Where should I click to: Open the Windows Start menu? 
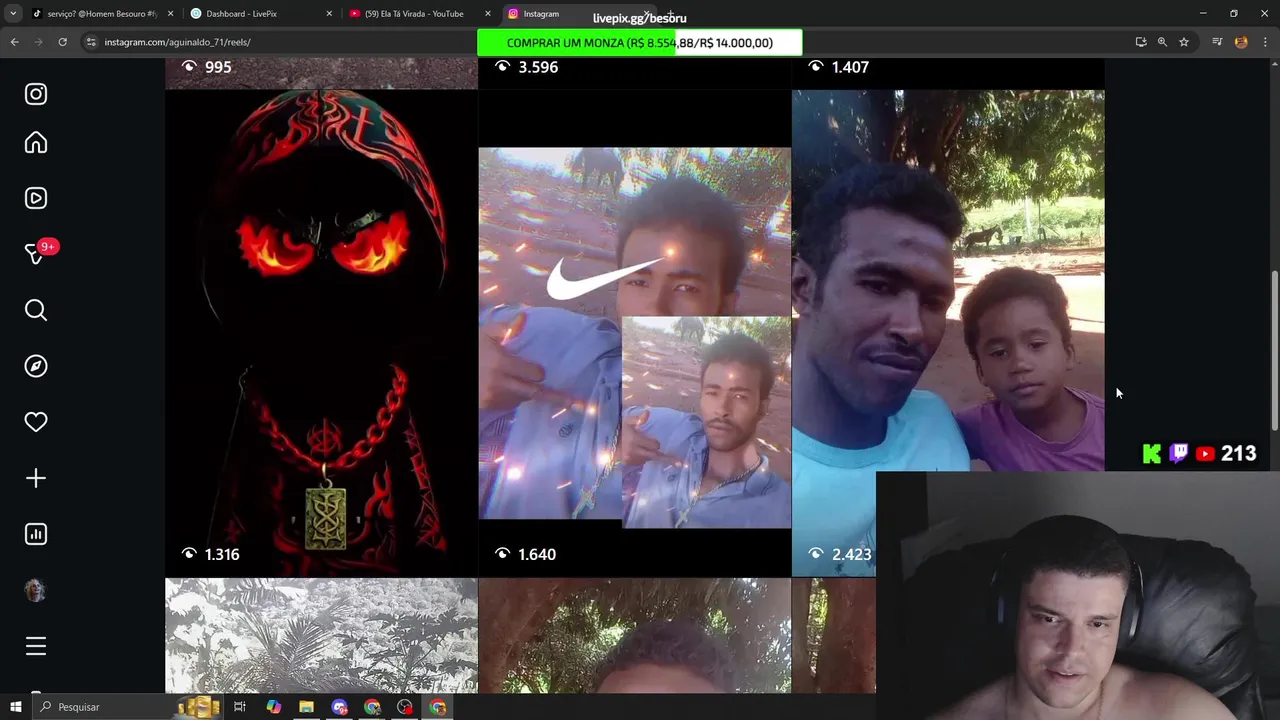[15, 707]
